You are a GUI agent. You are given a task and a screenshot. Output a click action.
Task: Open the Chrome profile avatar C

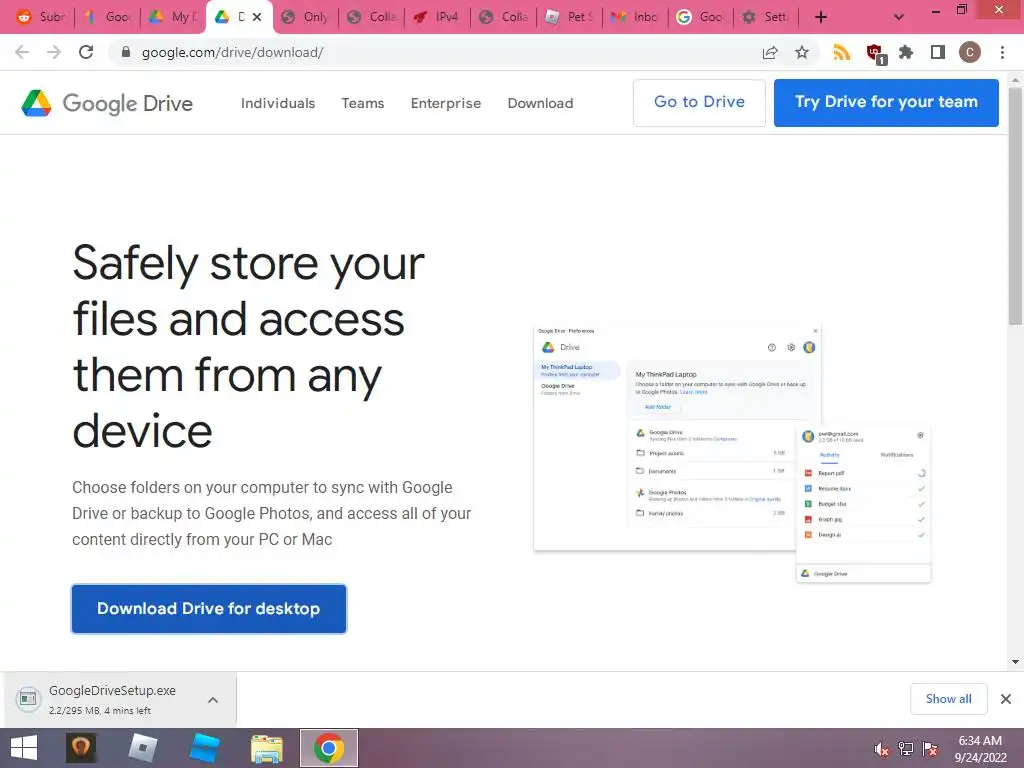[x=970, y=52]
